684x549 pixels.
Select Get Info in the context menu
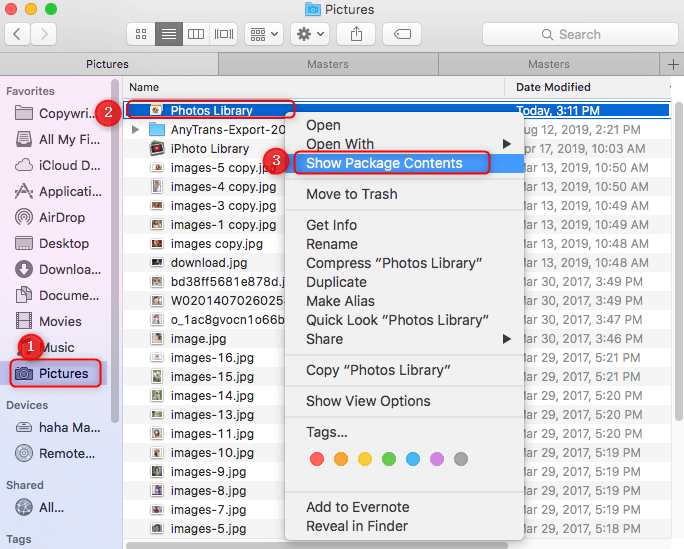tap(331, 225)
